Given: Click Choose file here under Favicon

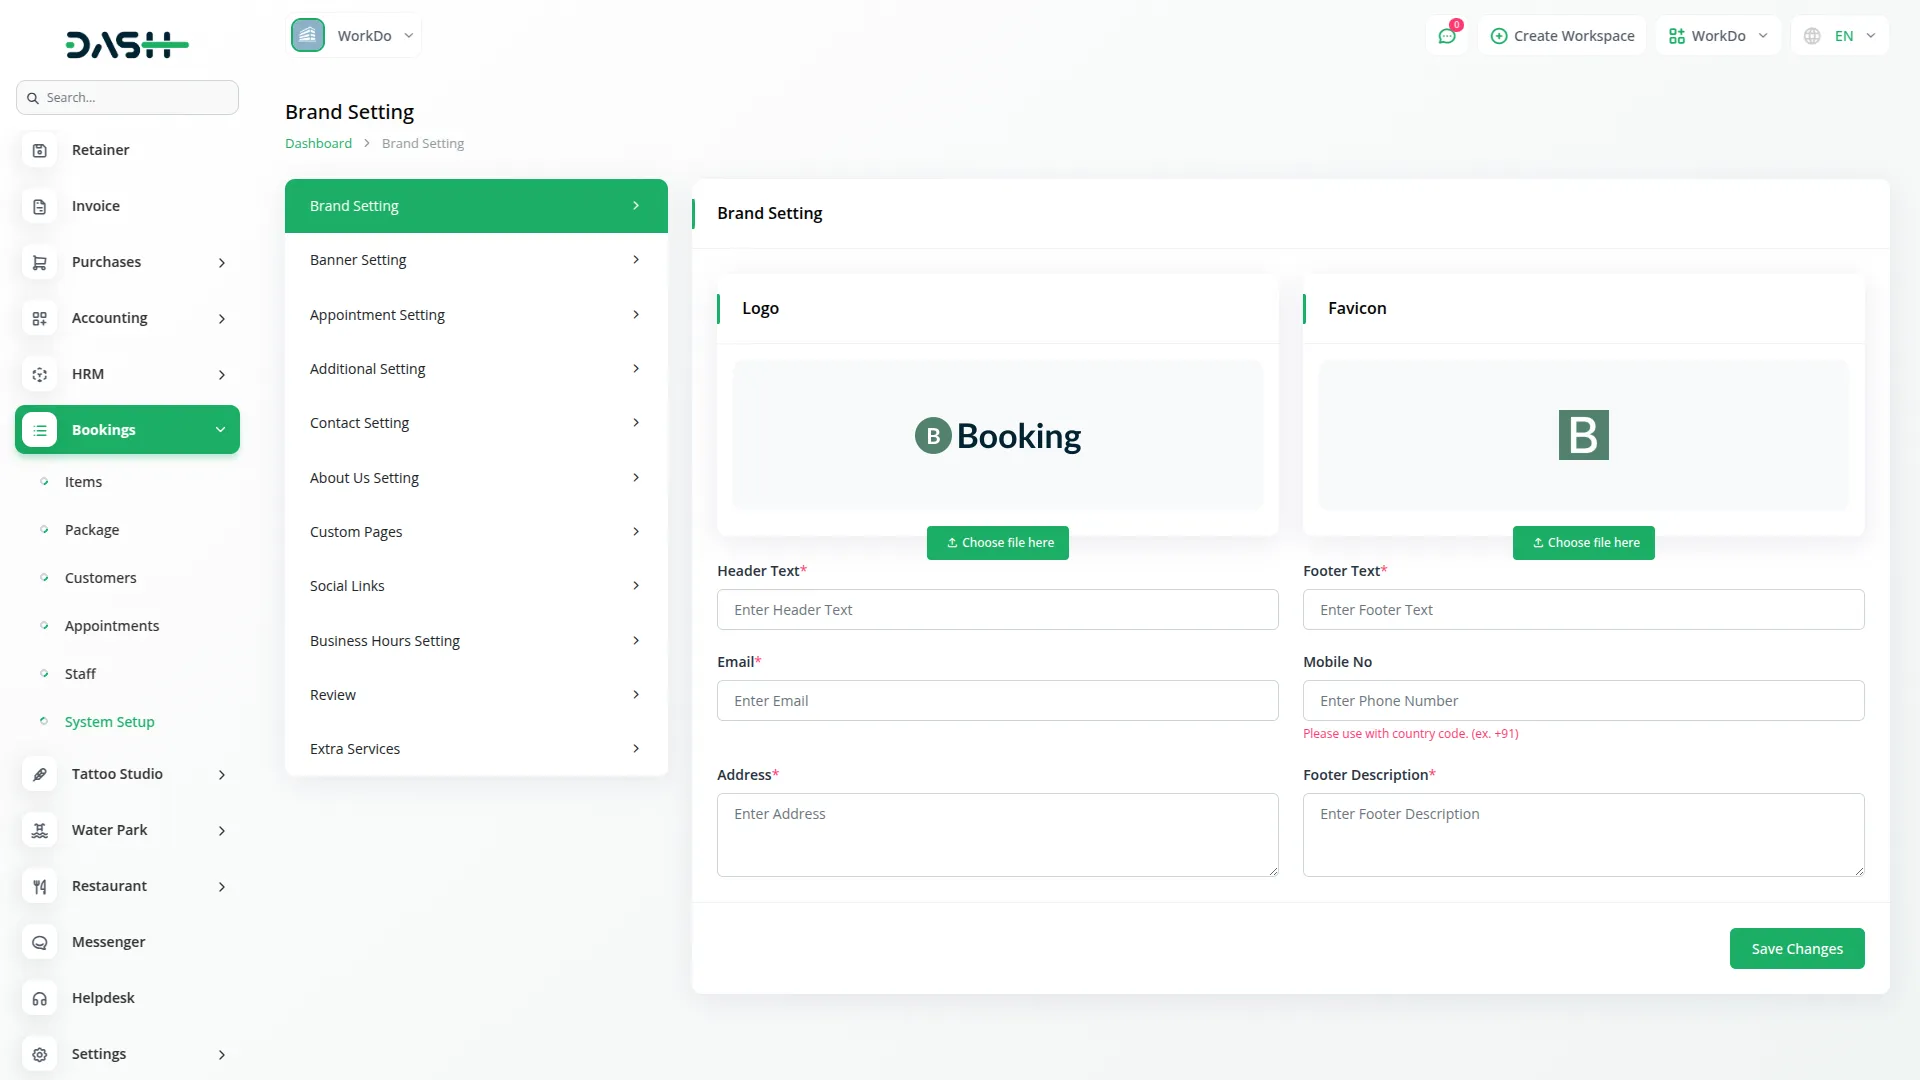Looking at the screenshot, I should click(1583, 543).
